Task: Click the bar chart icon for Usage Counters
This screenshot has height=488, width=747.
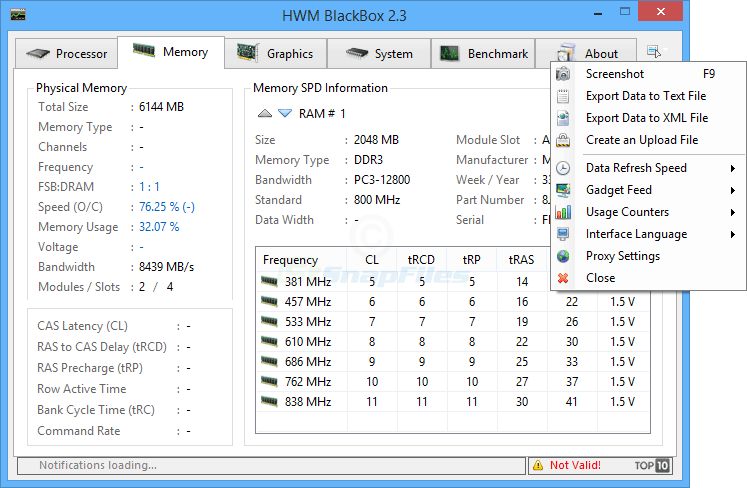Action: 563,212
